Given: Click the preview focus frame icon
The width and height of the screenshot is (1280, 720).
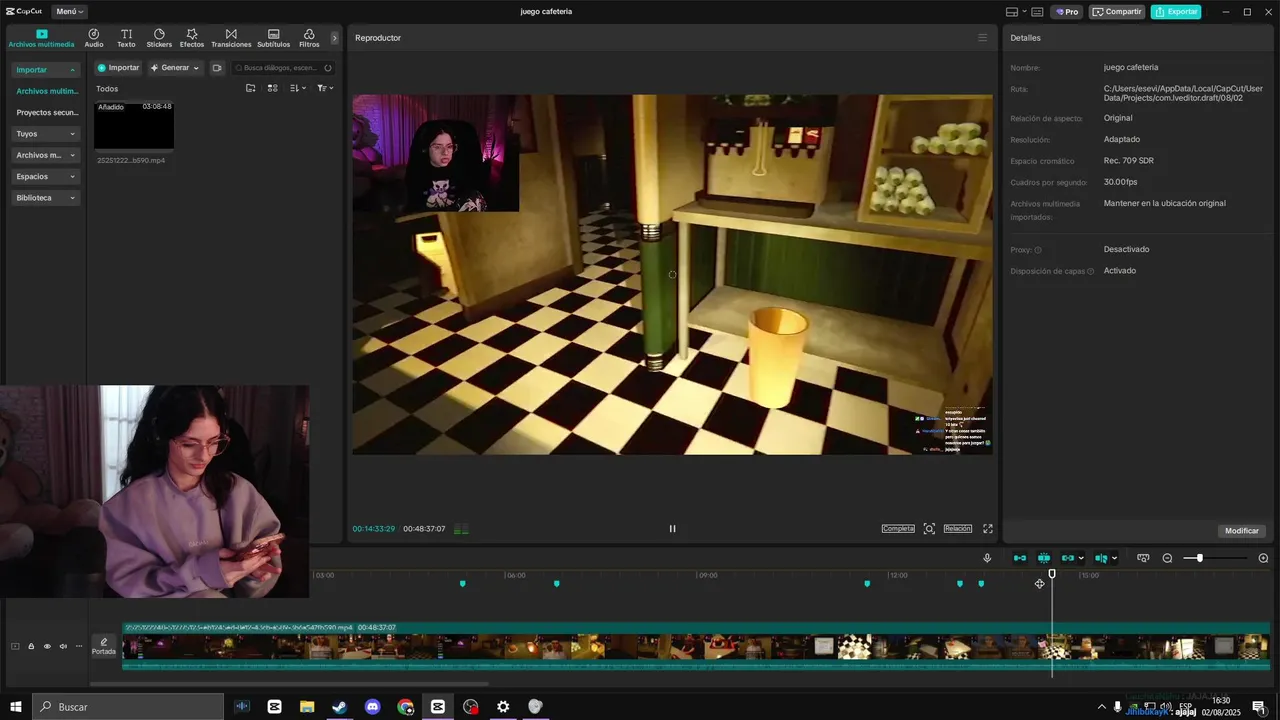Looking at the screenshot, I should (929, 529).
